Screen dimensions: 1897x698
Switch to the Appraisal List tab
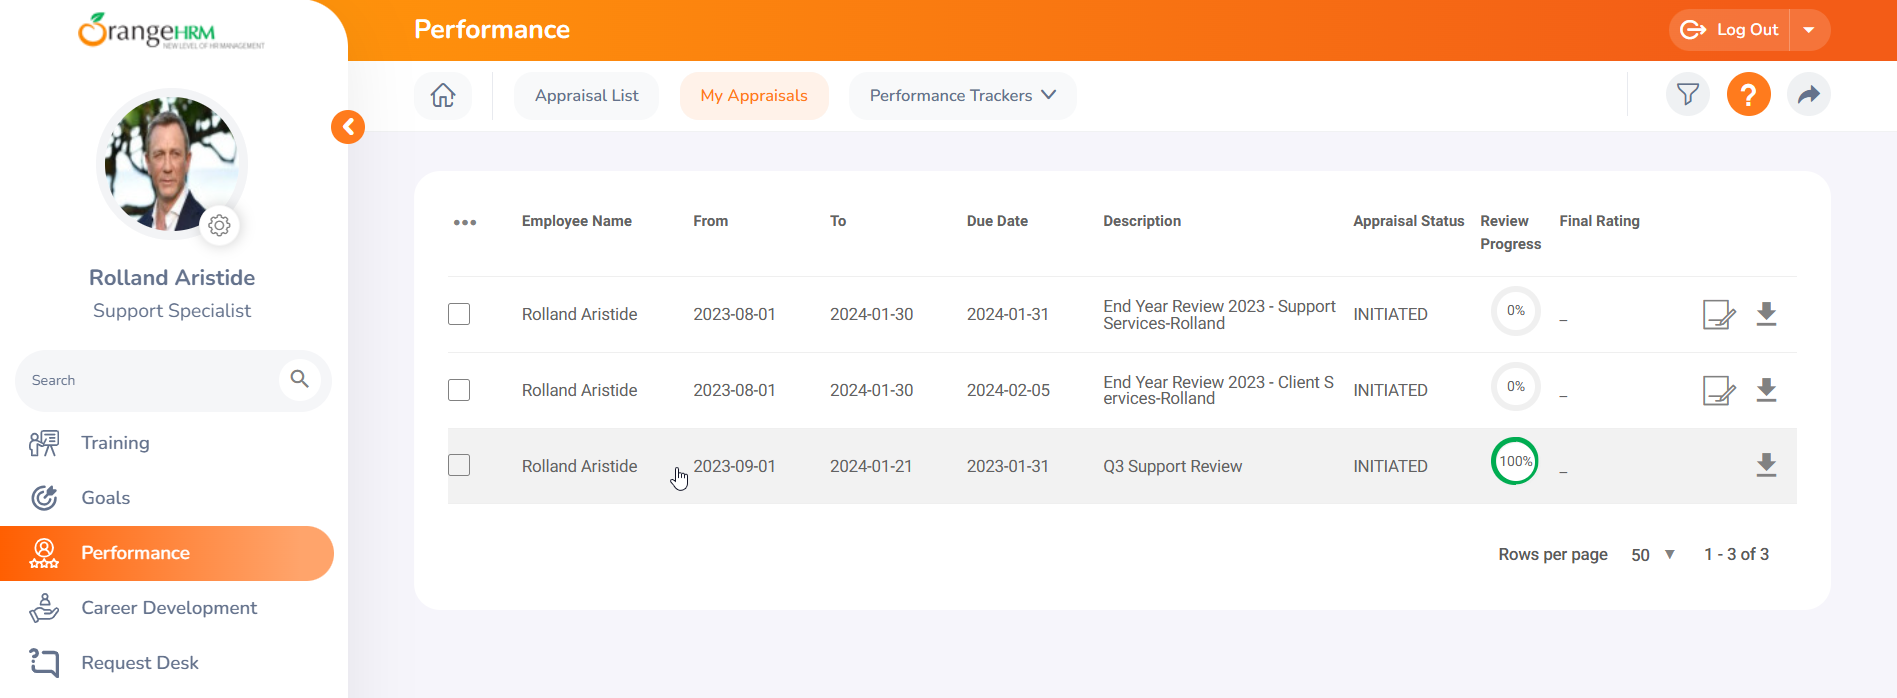click(586, 96)
